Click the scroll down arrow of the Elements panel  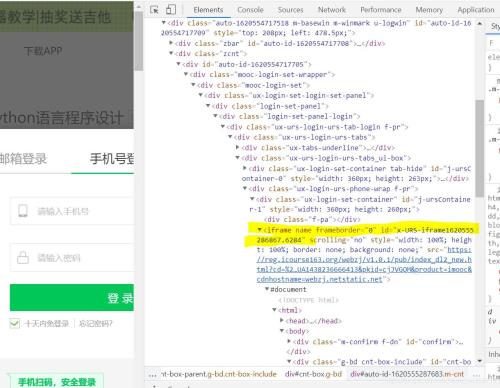479,361
